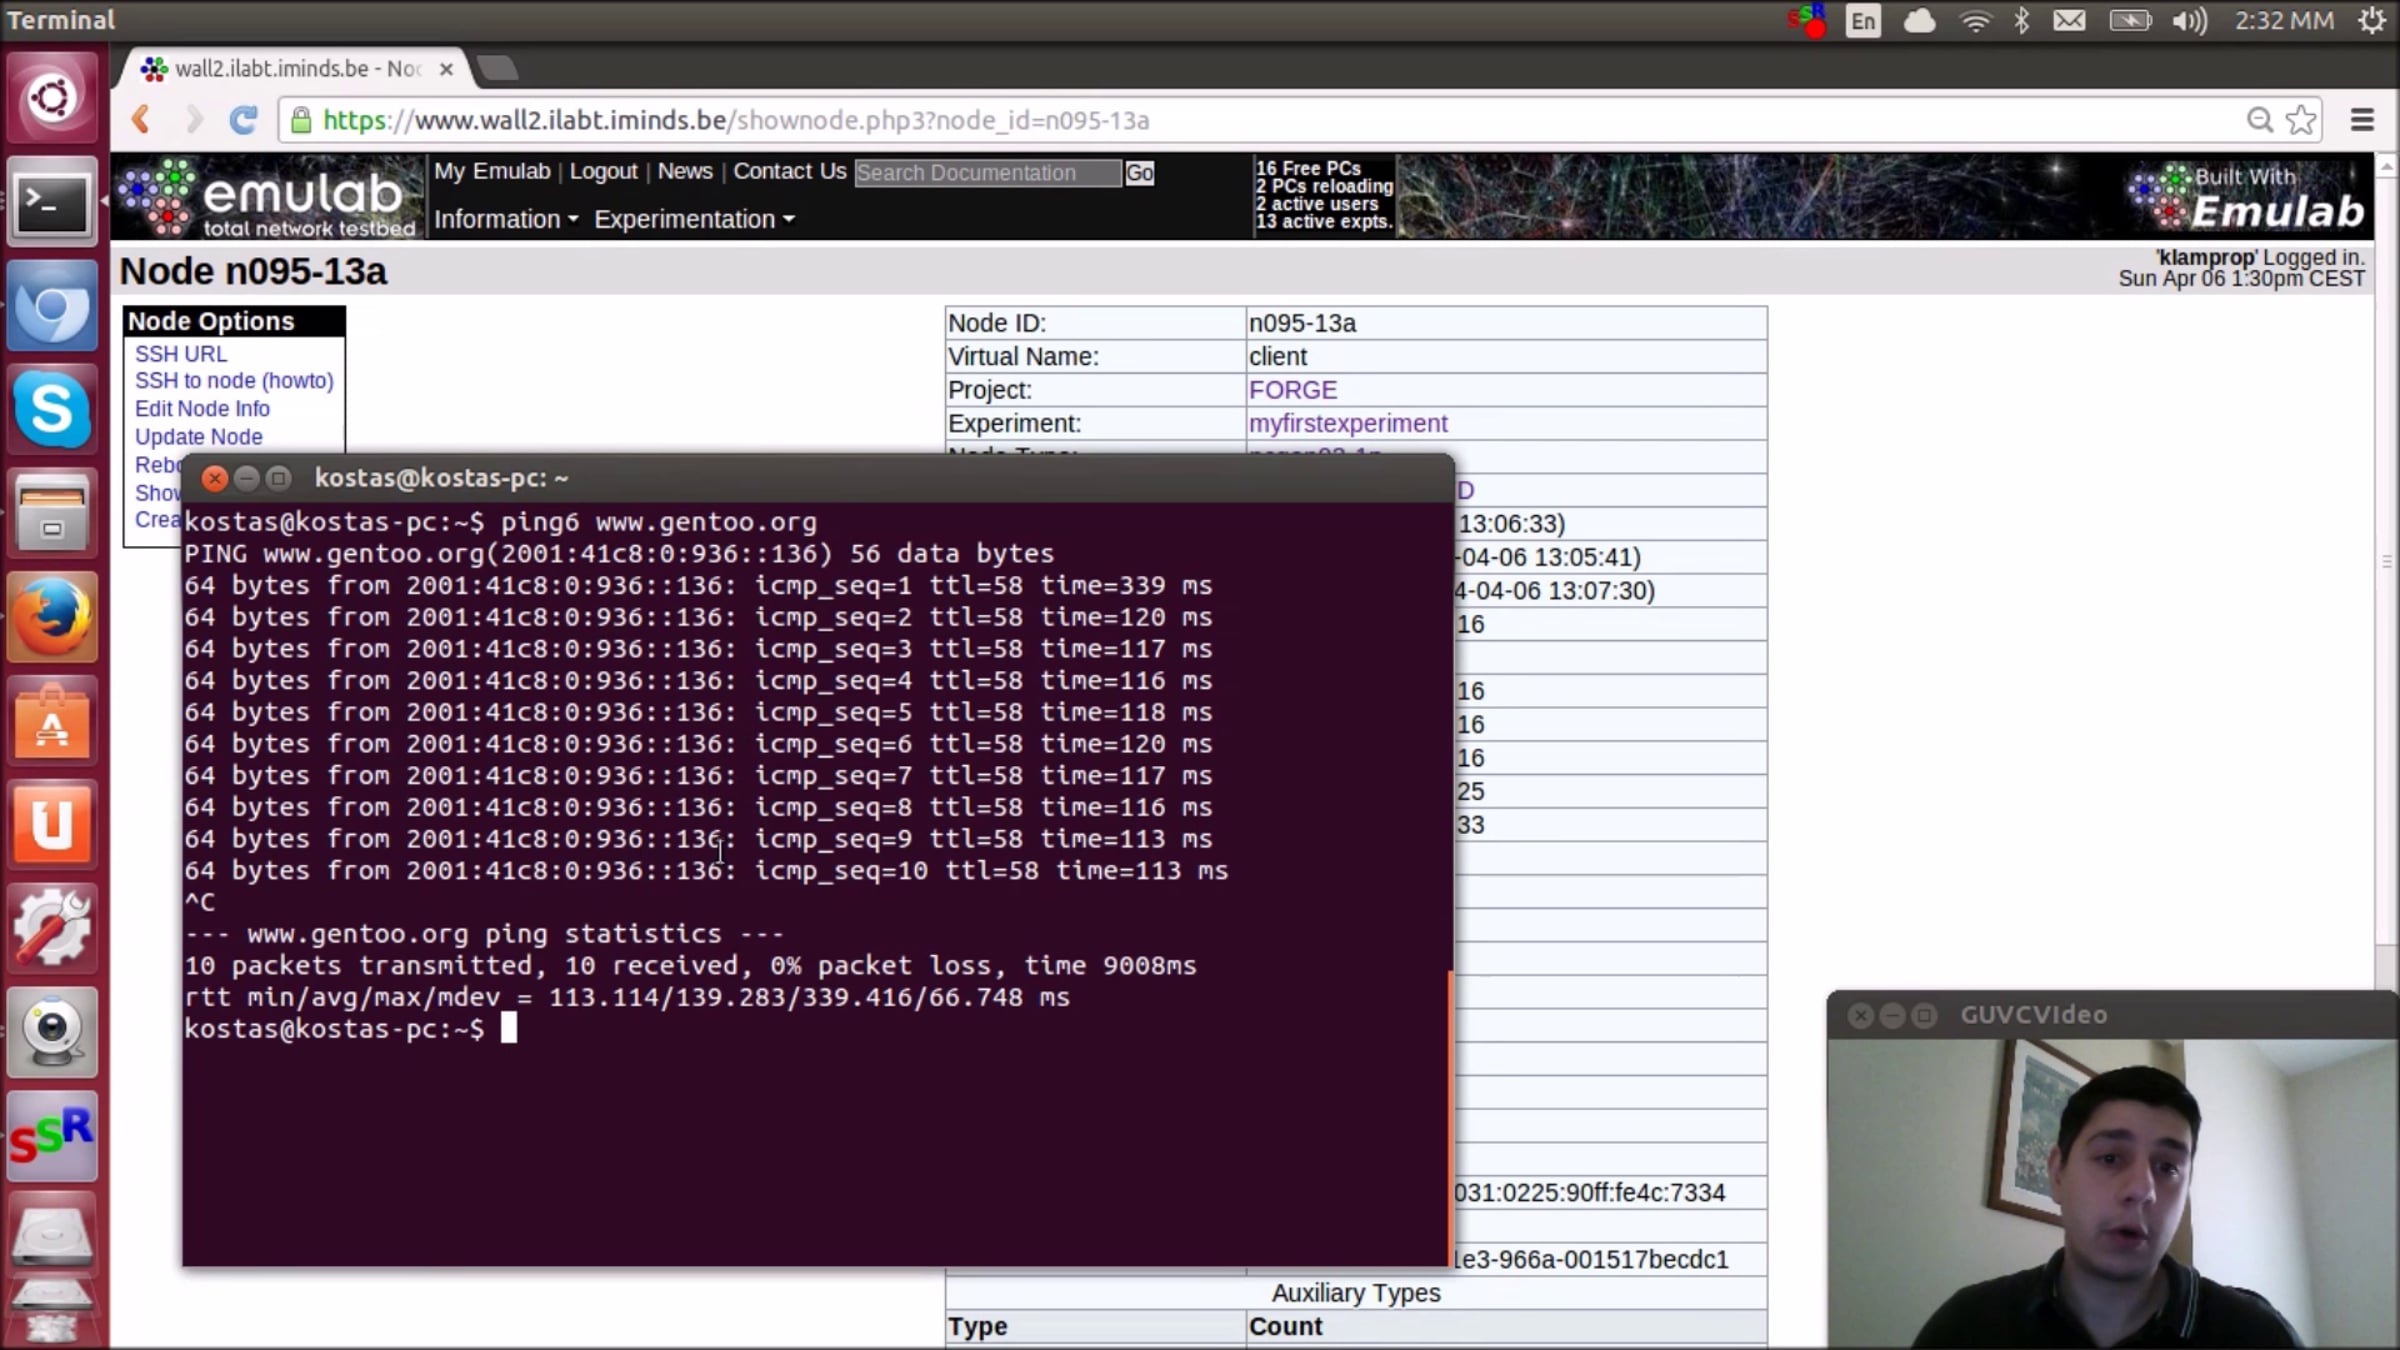This screenshot has width=2400, height=1350.
Task: Expand the Experimentation dropdown menu
Action: 693,219
